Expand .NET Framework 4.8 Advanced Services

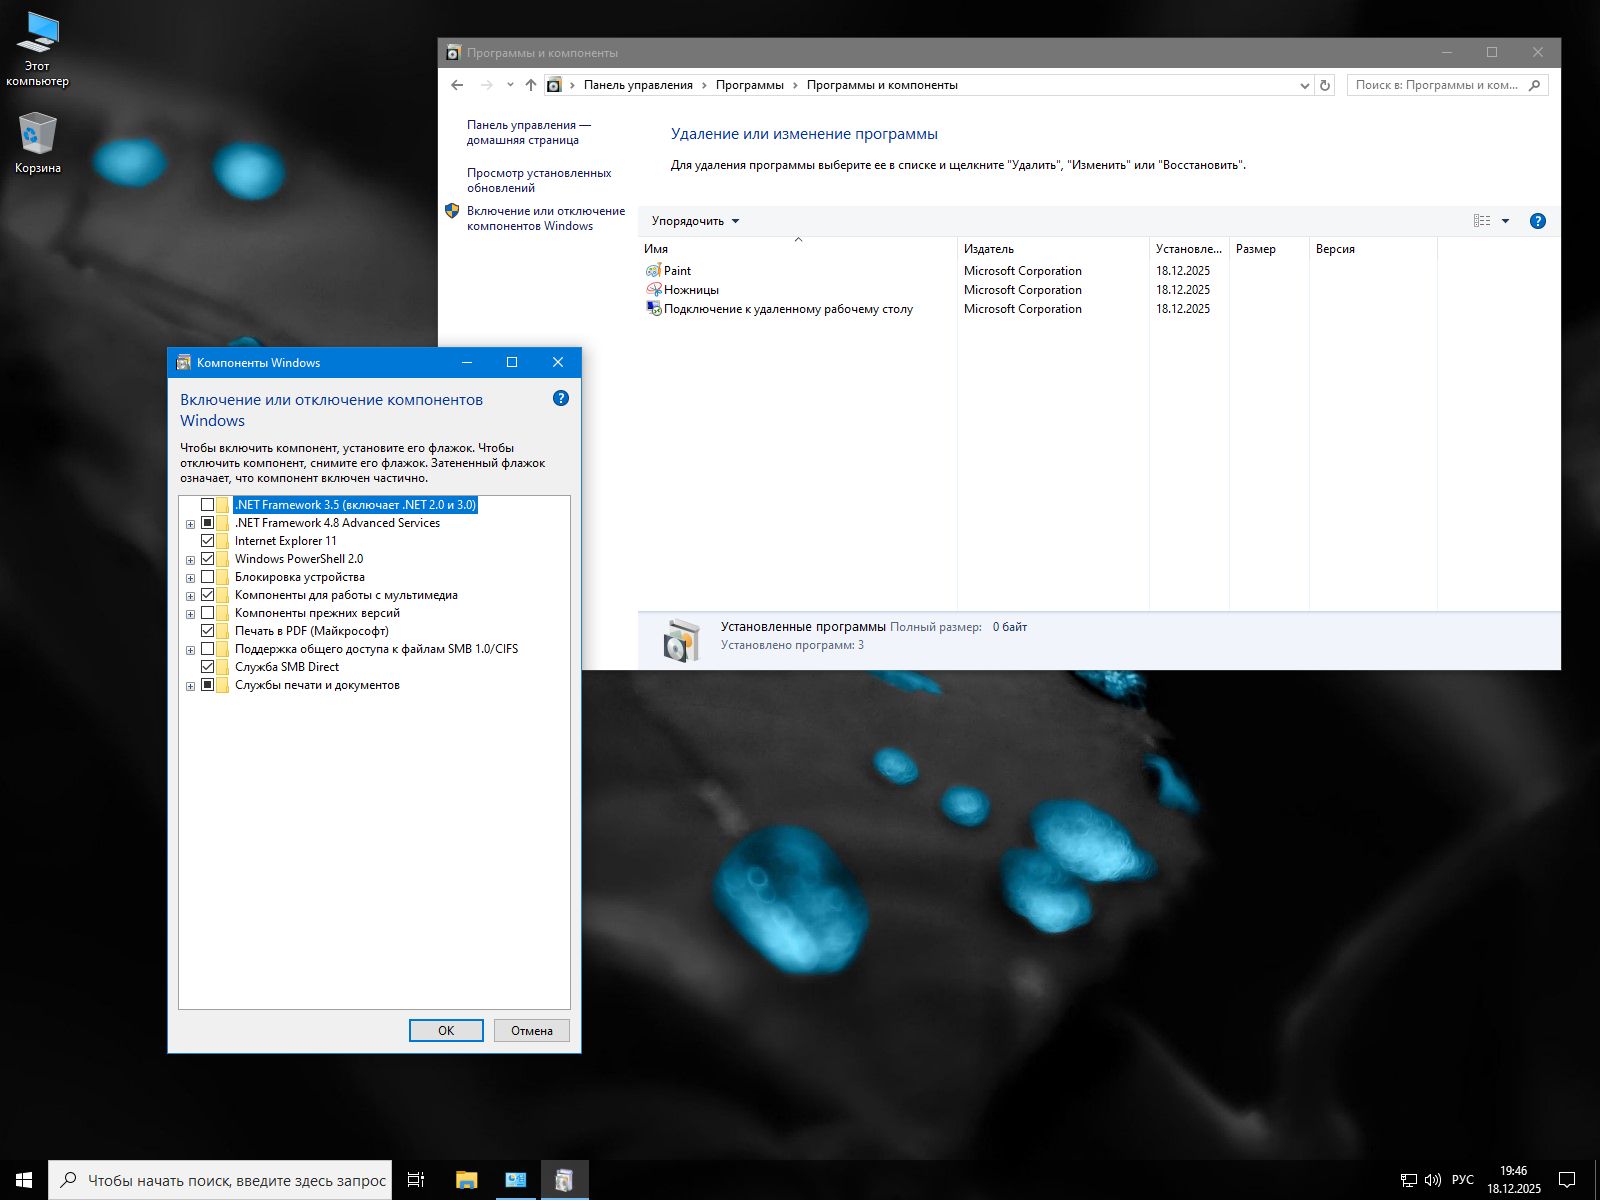(191, 522)
